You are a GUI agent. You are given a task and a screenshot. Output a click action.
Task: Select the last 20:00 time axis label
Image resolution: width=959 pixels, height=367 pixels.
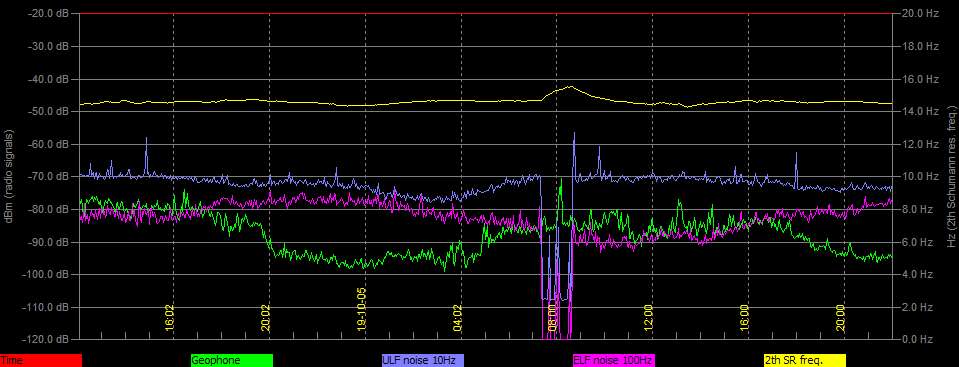pos(840,318)
